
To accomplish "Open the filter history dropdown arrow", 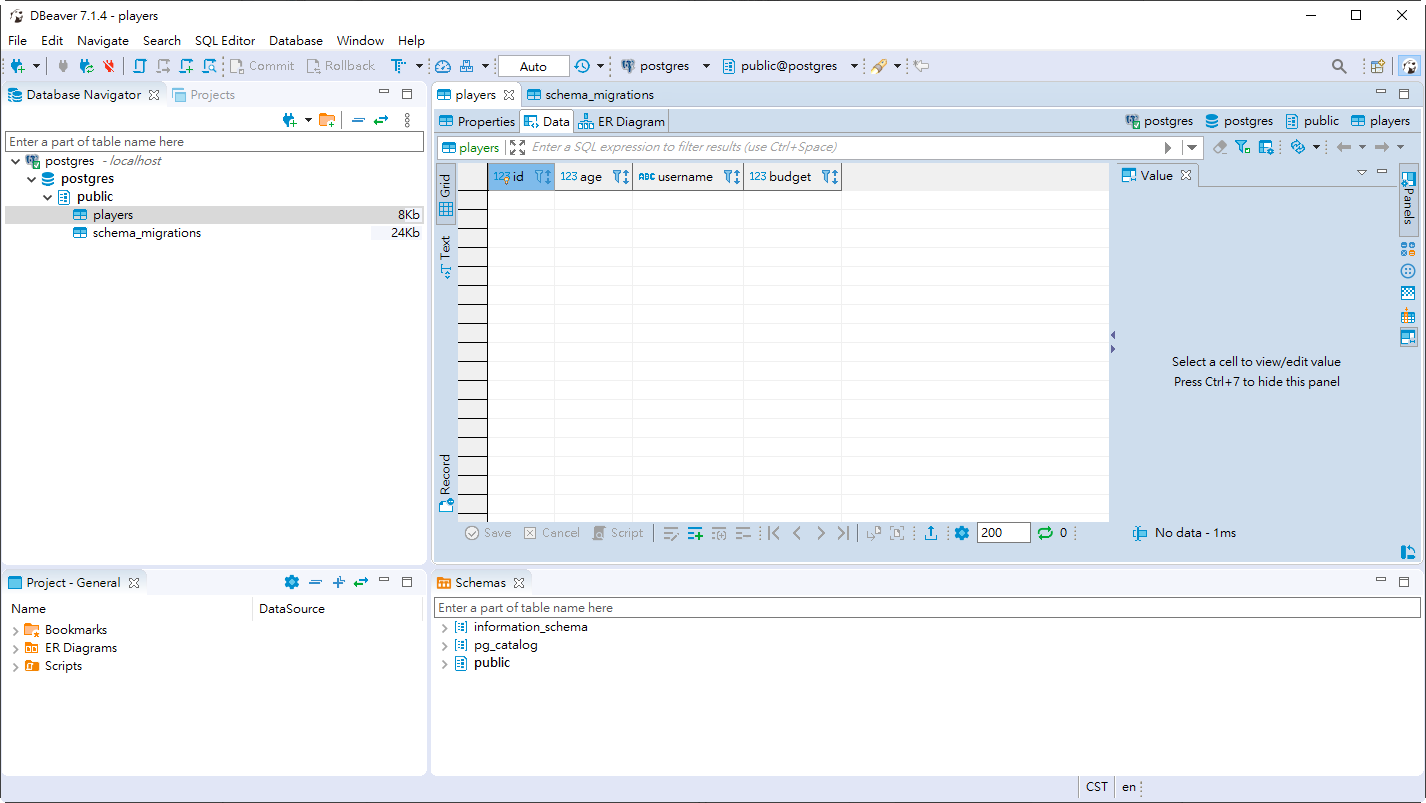I will coord(1192,147).
